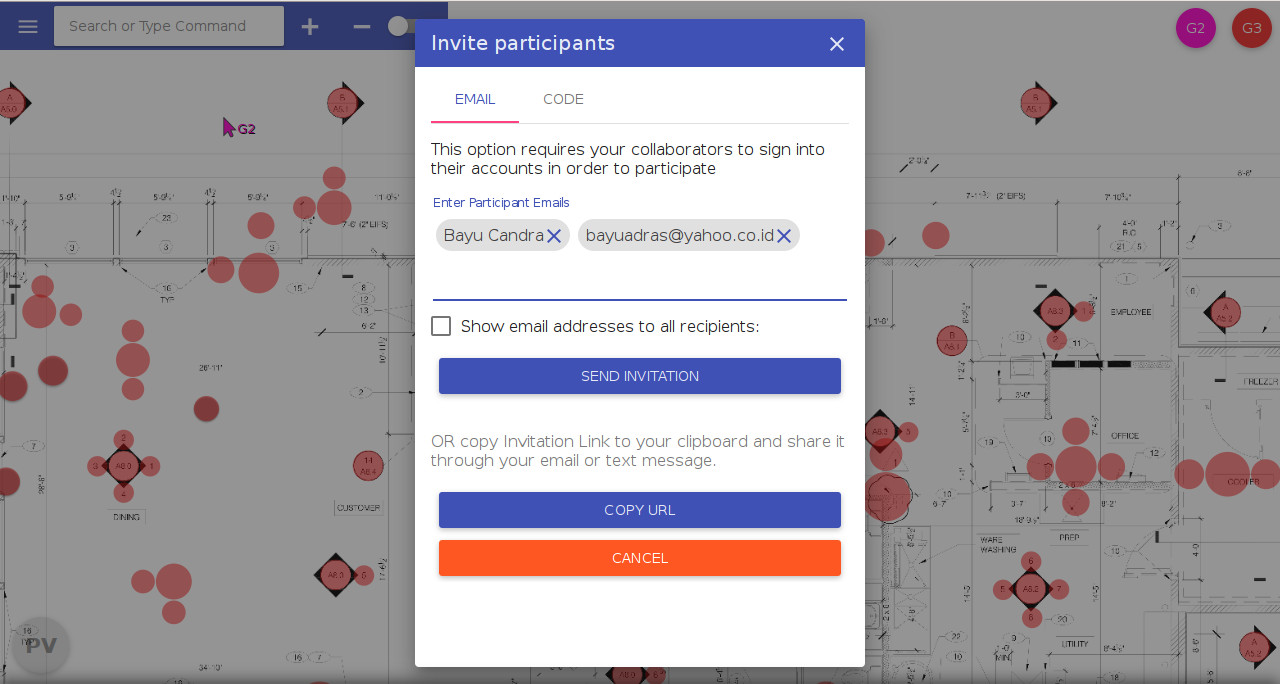Open the G2 participant avatar

point(1196,28)
